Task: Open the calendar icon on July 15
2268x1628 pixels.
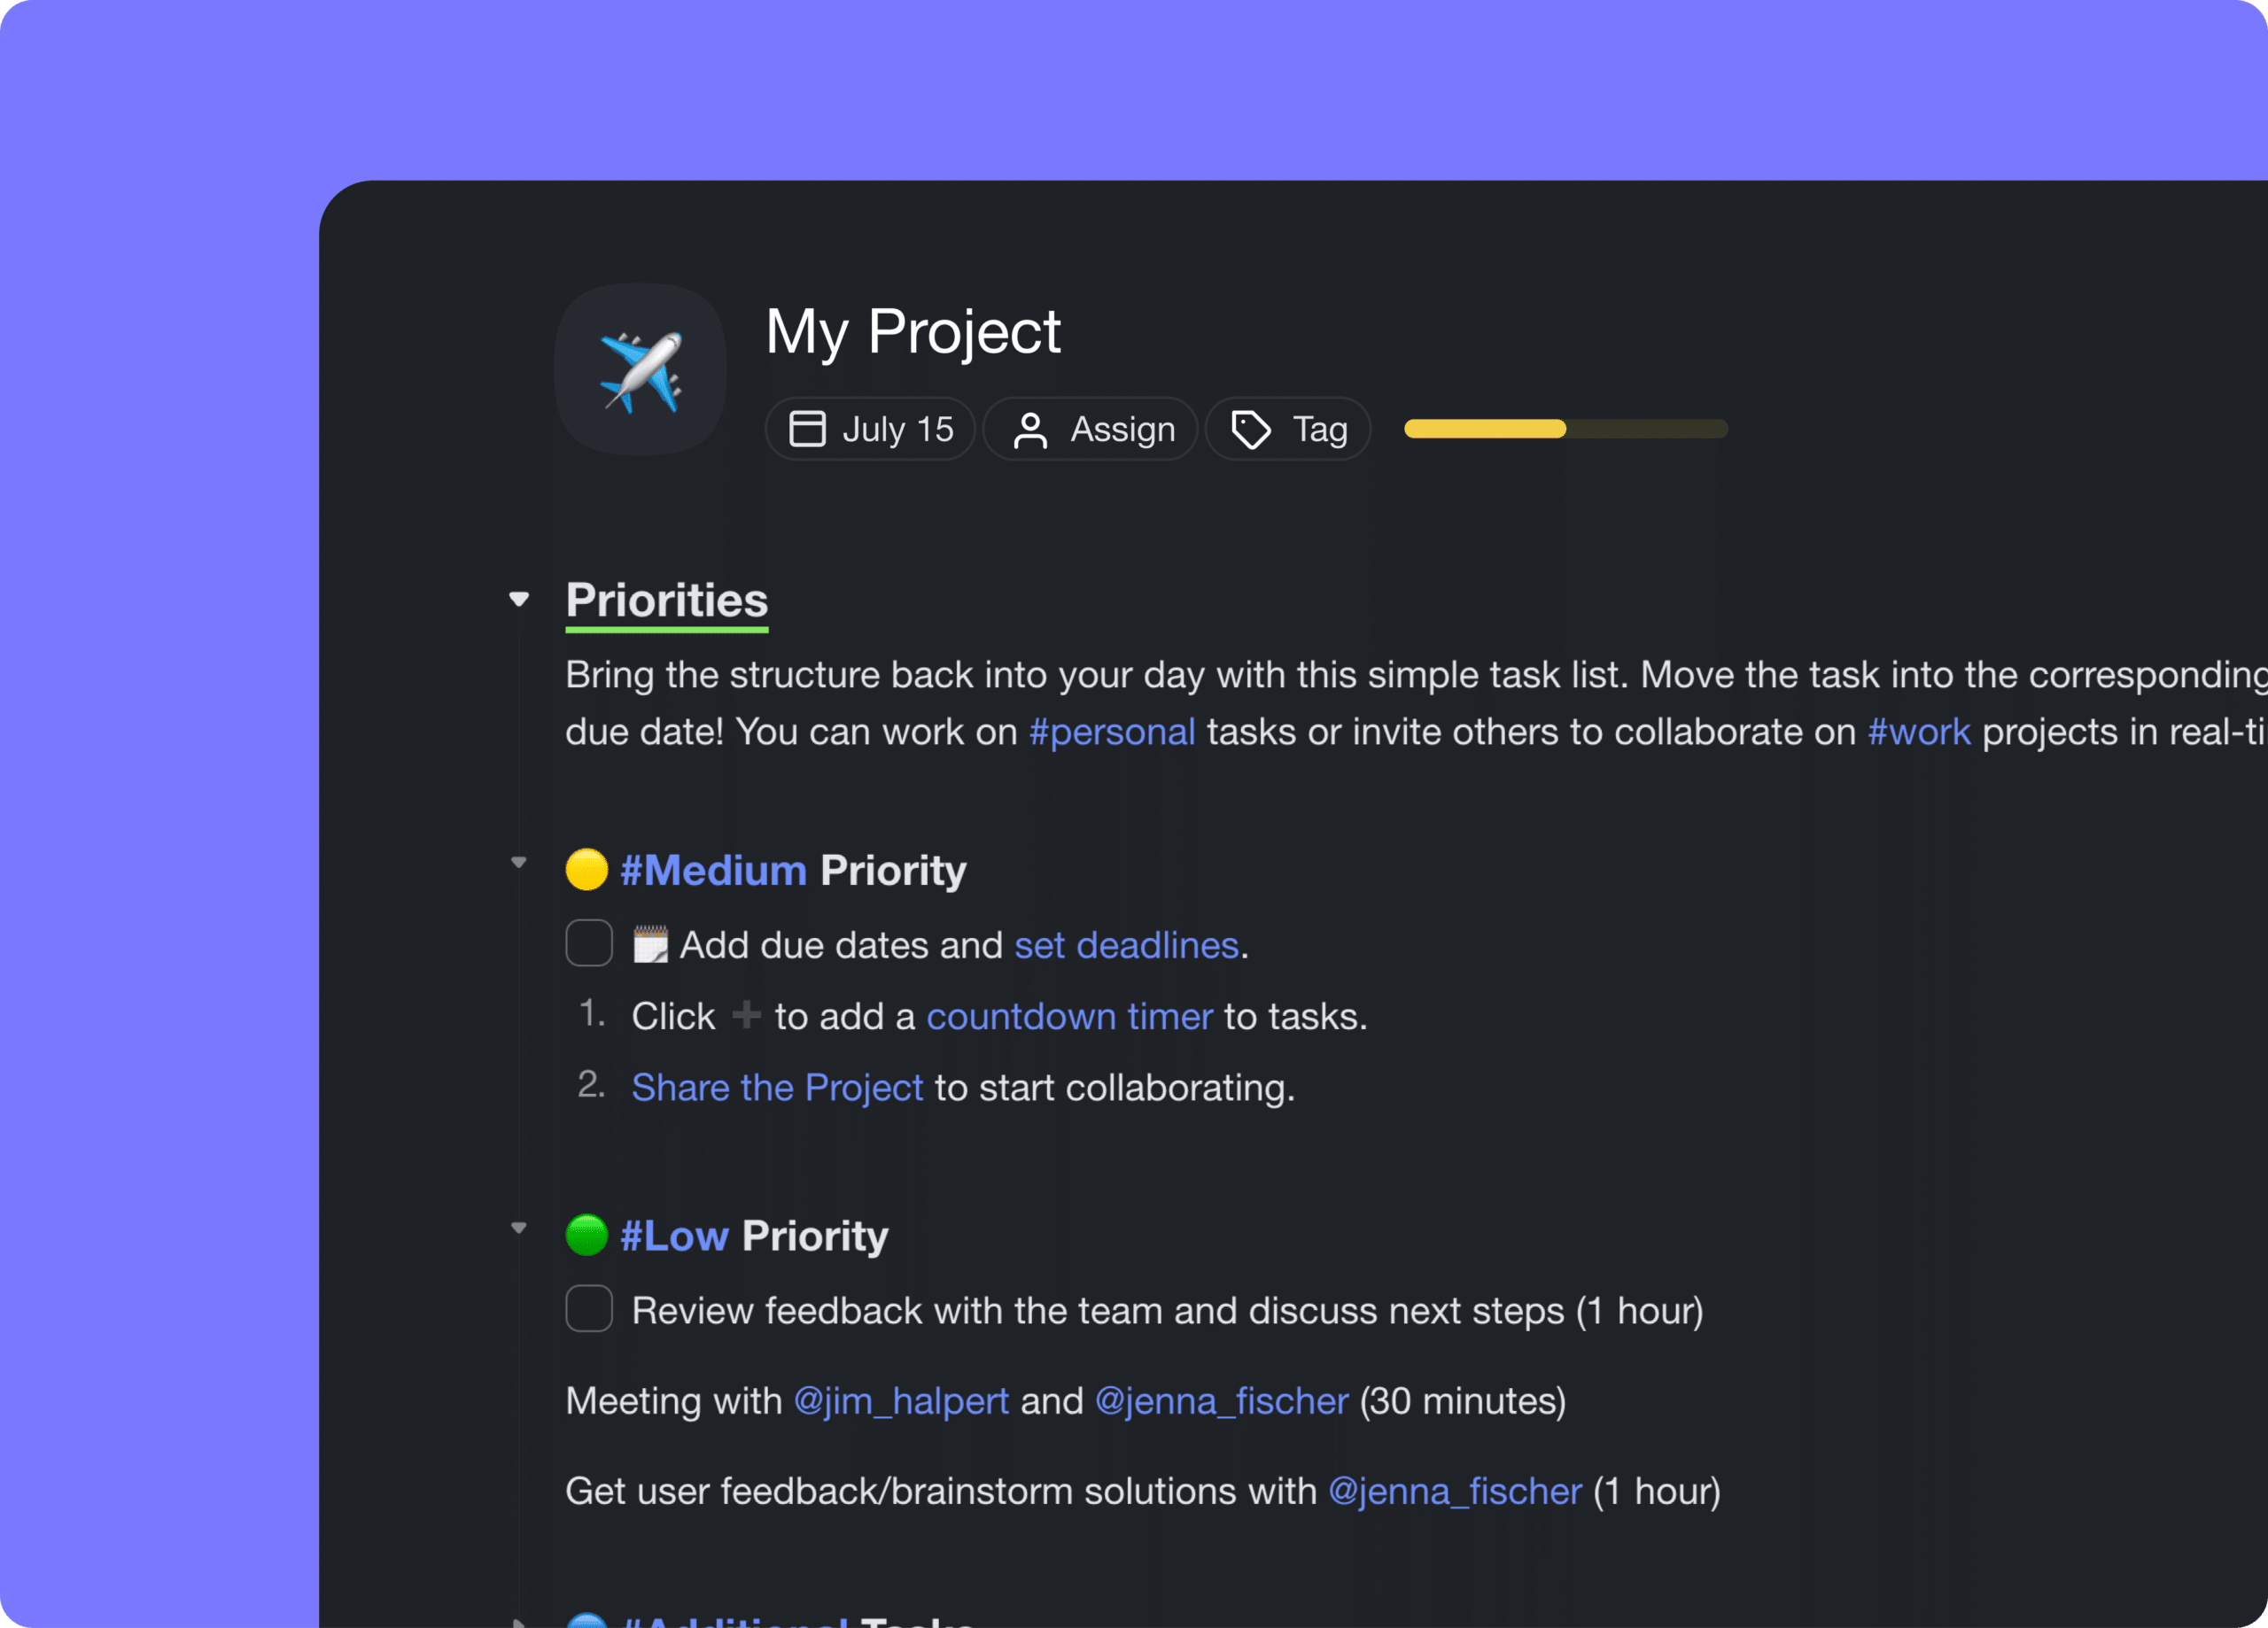Action: [806, 428]
